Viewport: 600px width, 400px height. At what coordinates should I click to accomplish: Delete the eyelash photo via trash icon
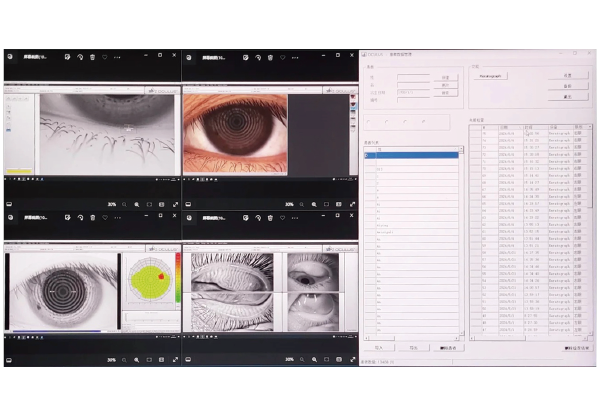(92, 57)
